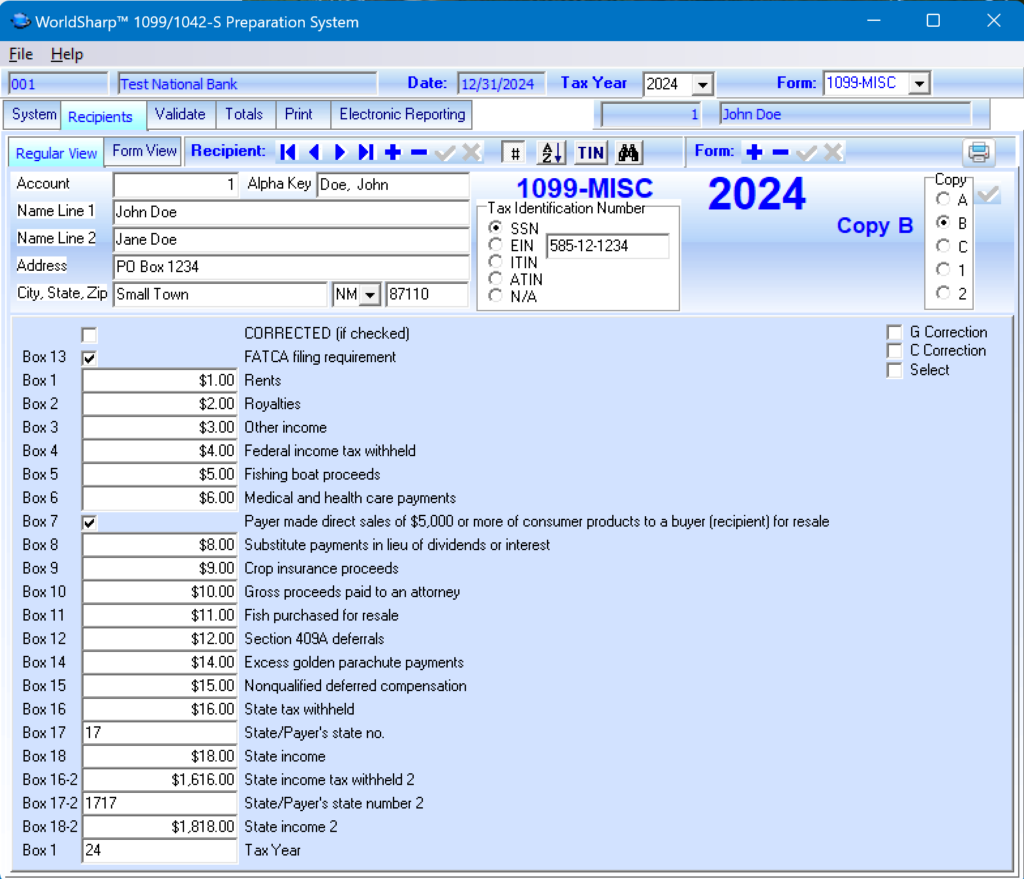Click the Form cancel X icon

click(833, 152)
